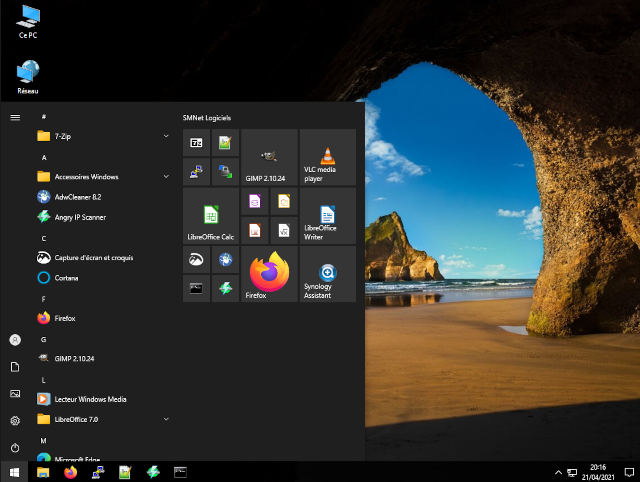
Task: Open the Synology Assistant tile
Action: [x=327, y=274]
